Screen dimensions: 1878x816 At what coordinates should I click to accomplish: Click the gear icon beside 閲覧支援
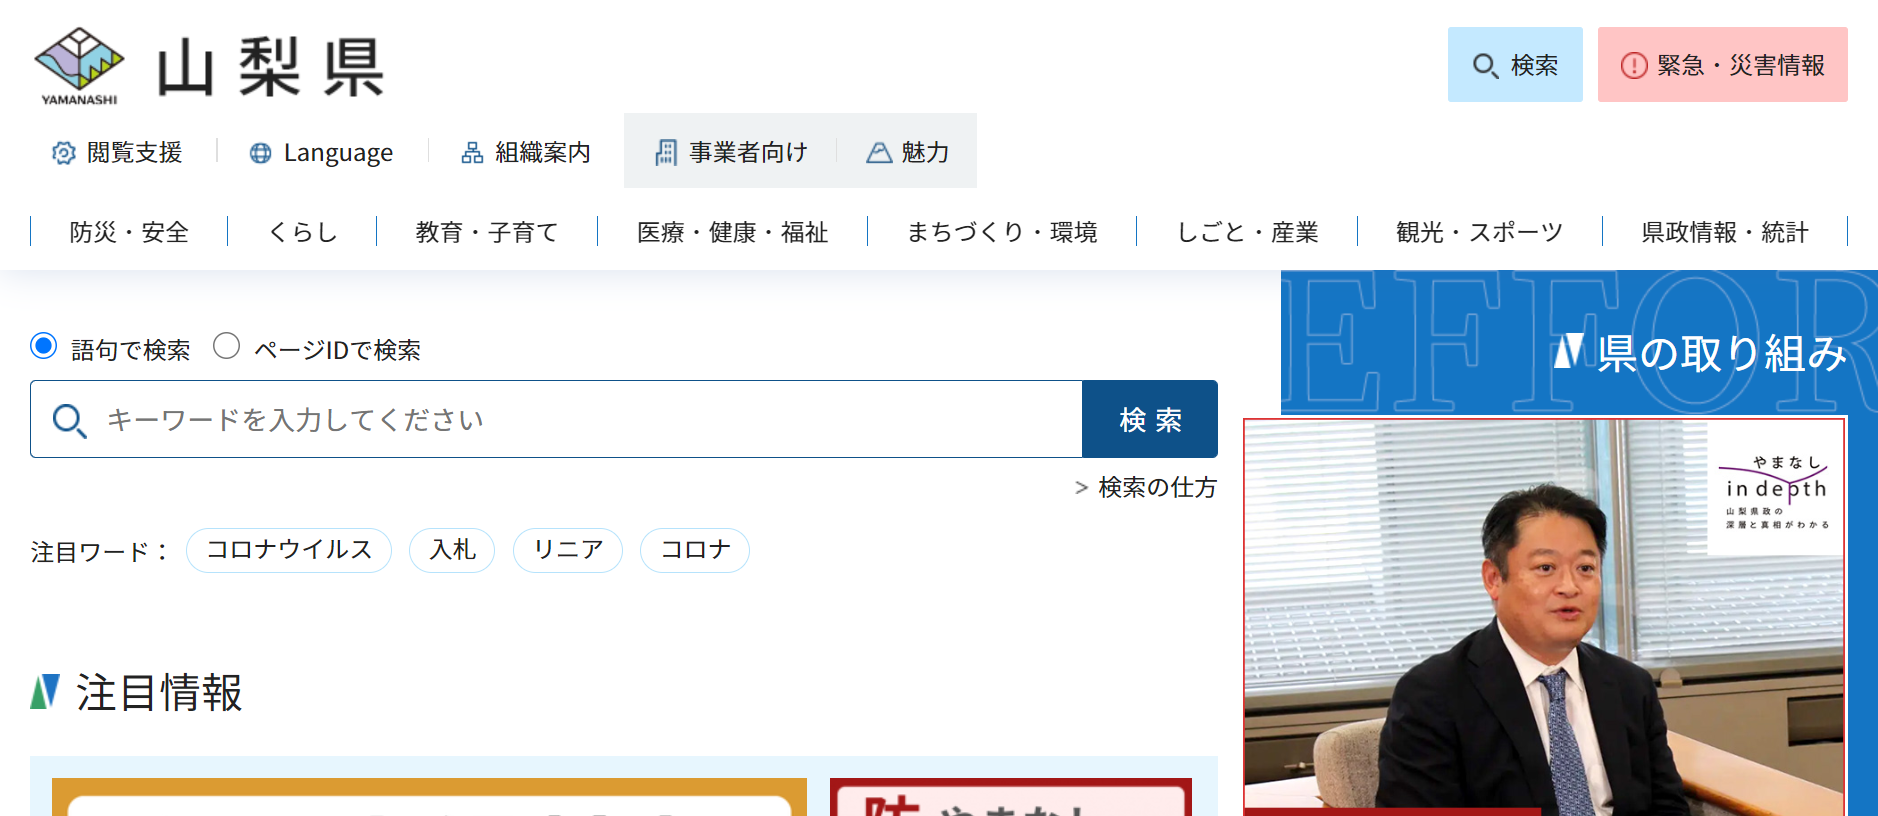pos(64,153)
